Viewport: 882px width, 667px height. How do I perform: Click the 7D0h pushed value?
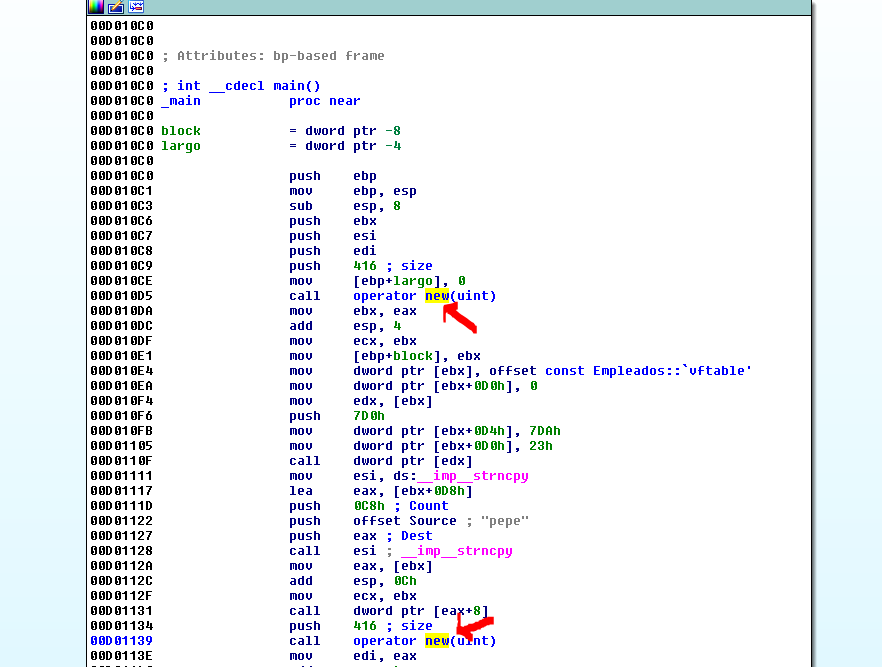(x=369, y=416)
